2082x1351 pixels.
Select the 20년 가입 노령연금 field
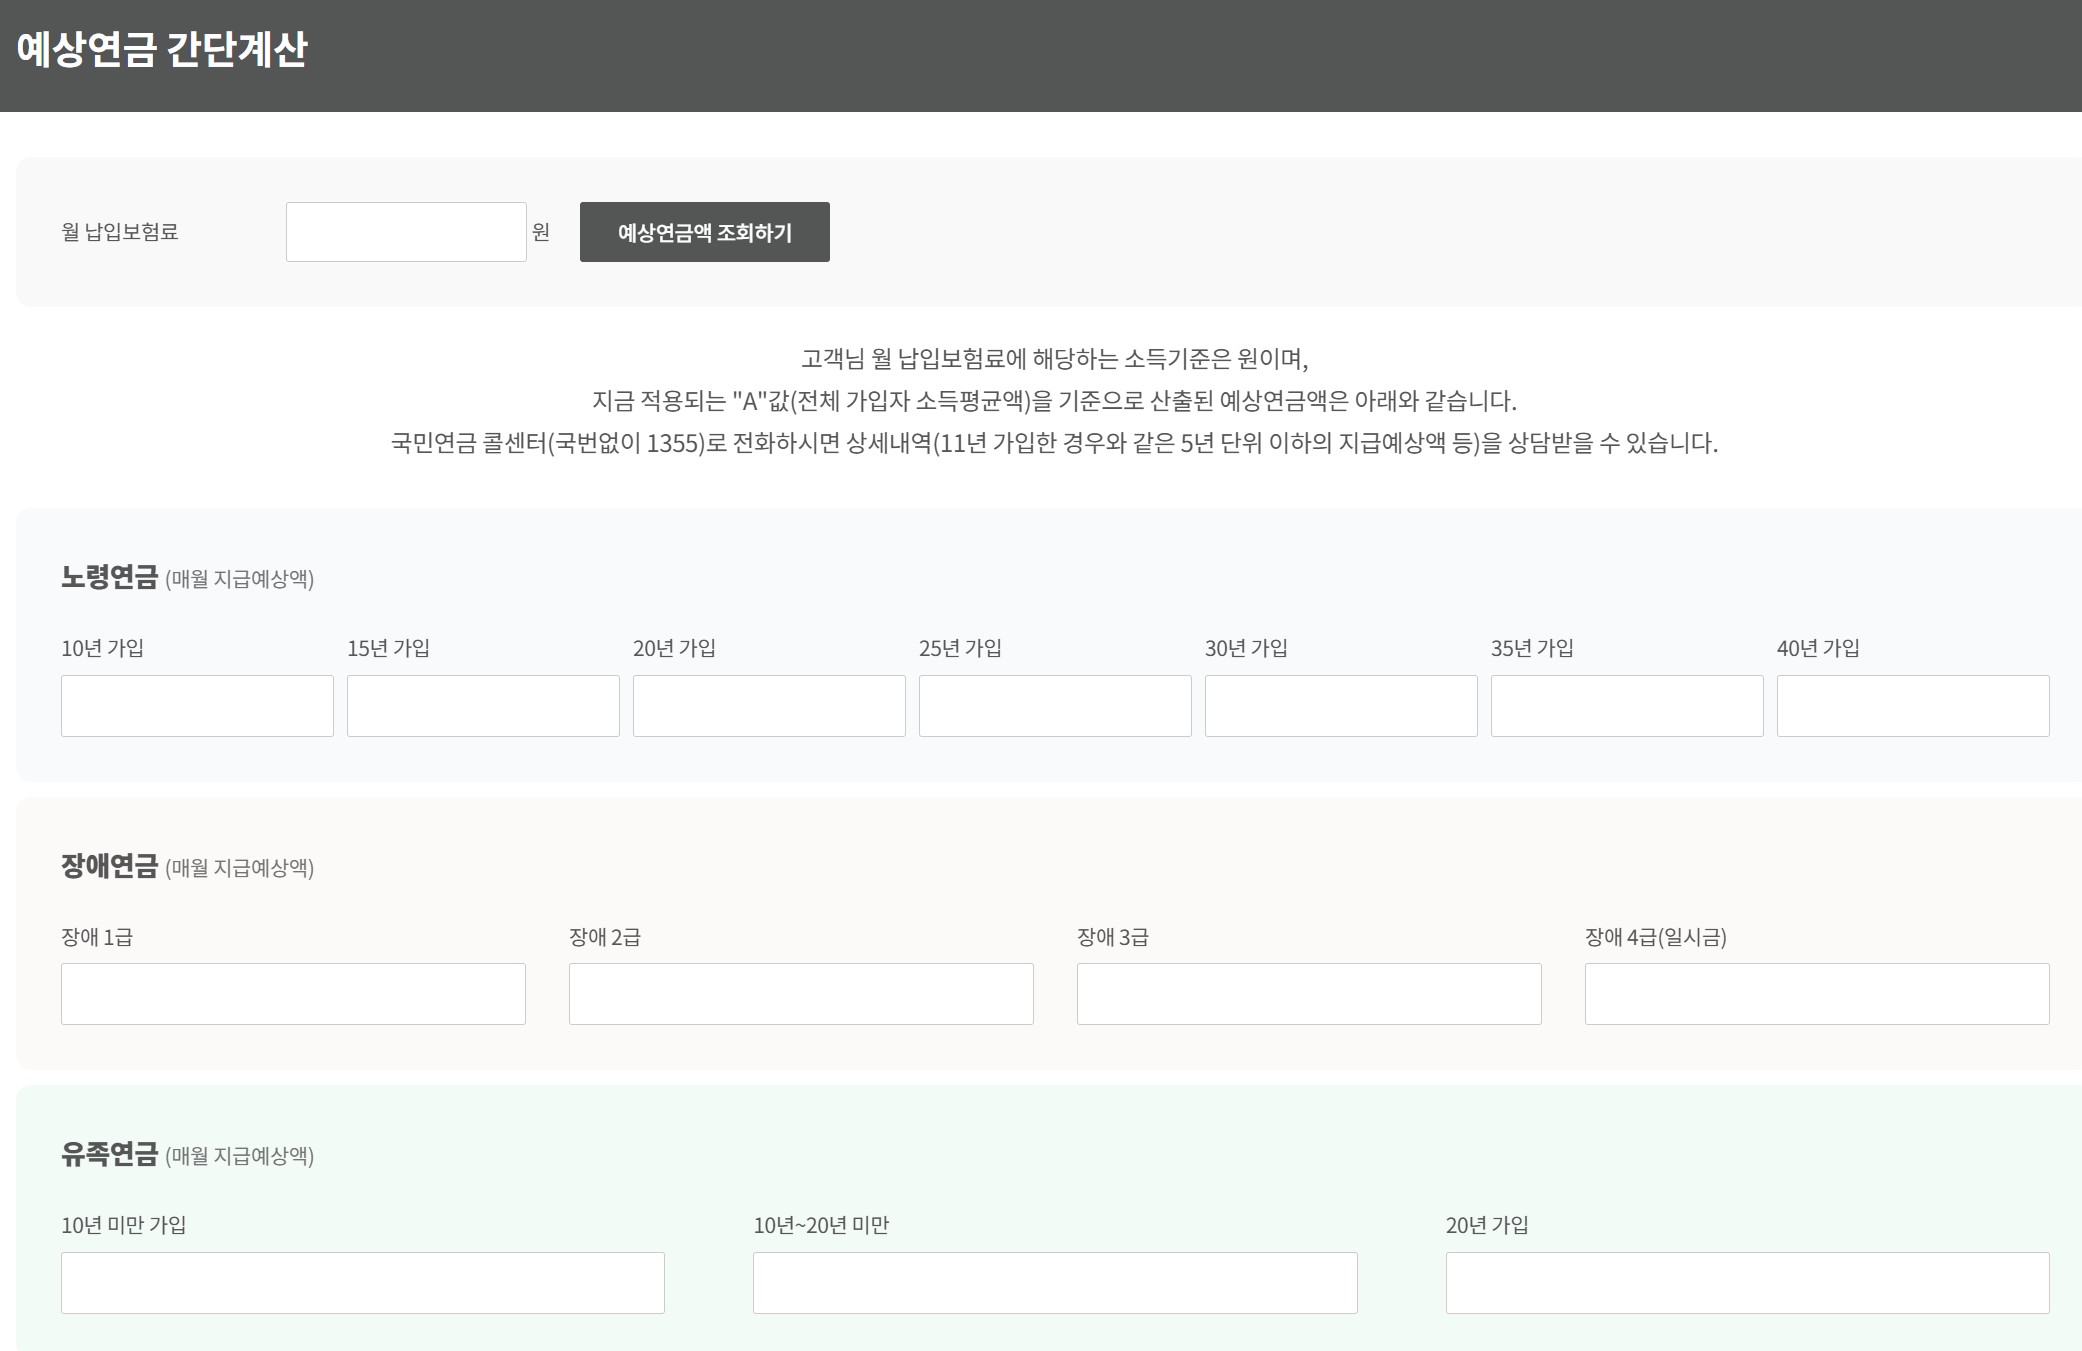[x=769, y=706]
